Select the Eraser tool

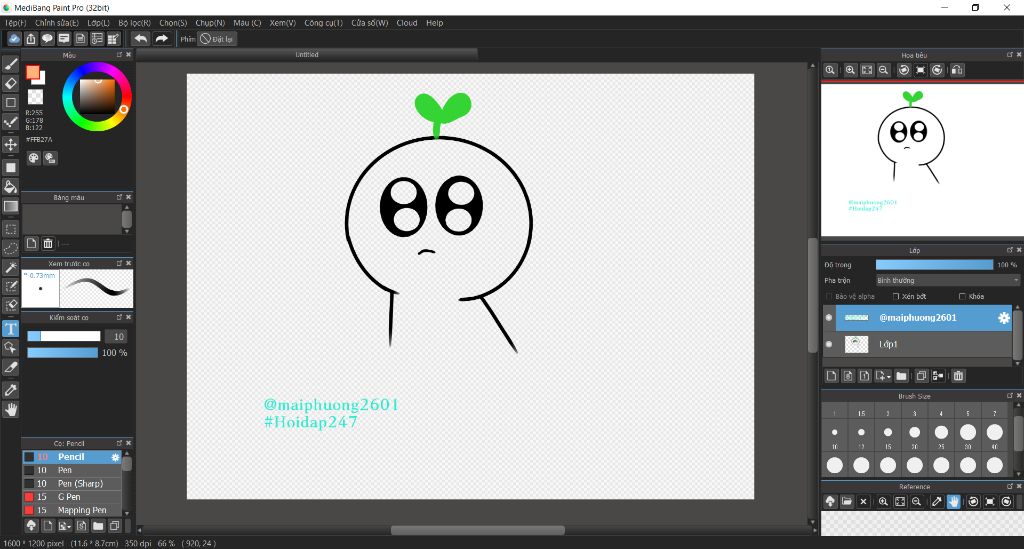(x=10, y=83)
